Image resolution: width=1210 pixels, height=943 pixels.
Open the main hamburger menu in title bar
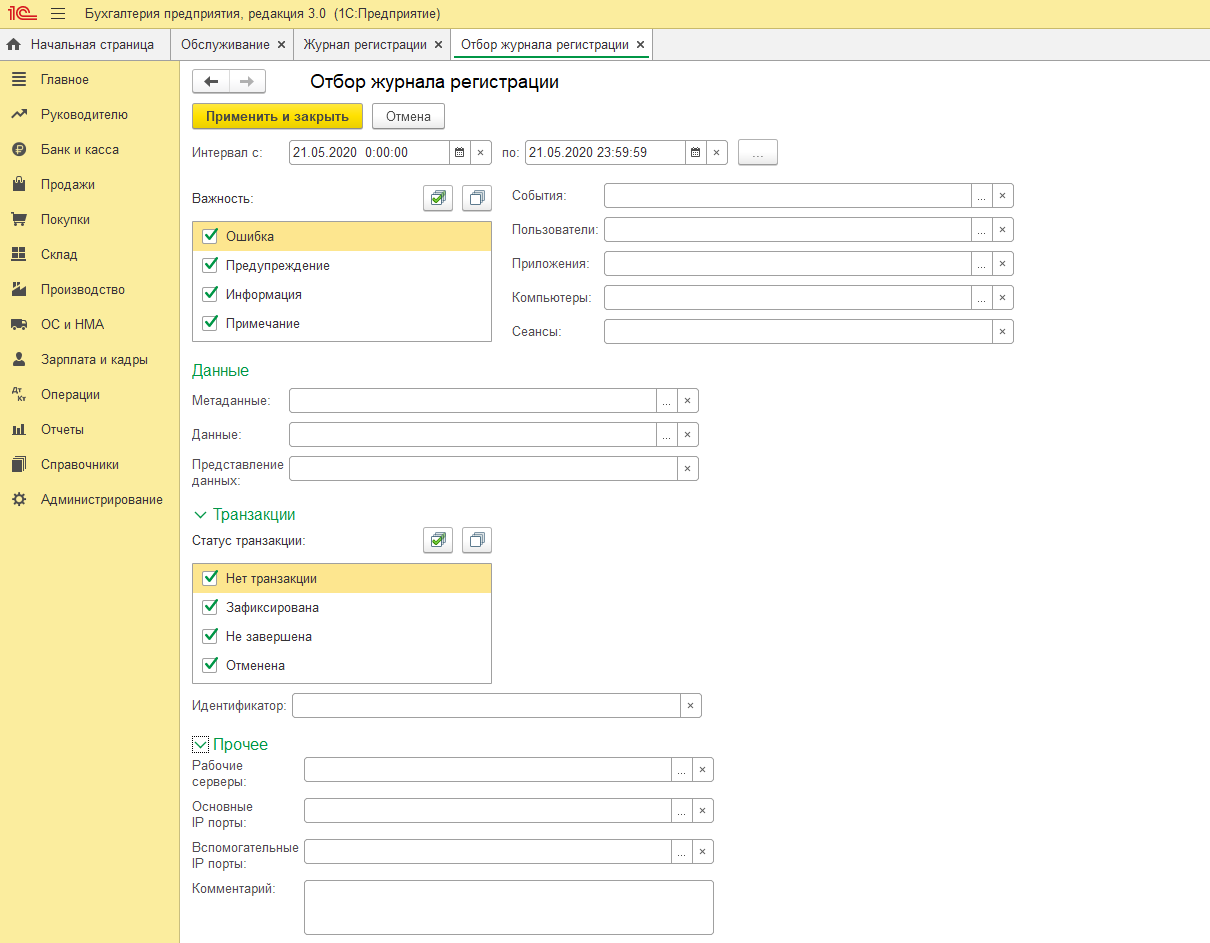click(x=58, y=14)
